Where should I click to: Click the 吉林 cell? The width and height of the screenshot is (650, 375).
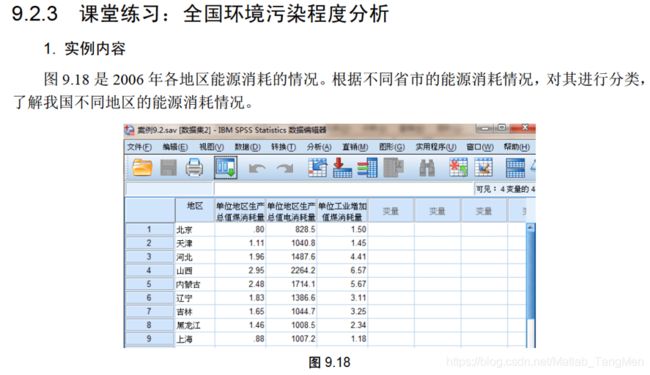tap(195, 311)
